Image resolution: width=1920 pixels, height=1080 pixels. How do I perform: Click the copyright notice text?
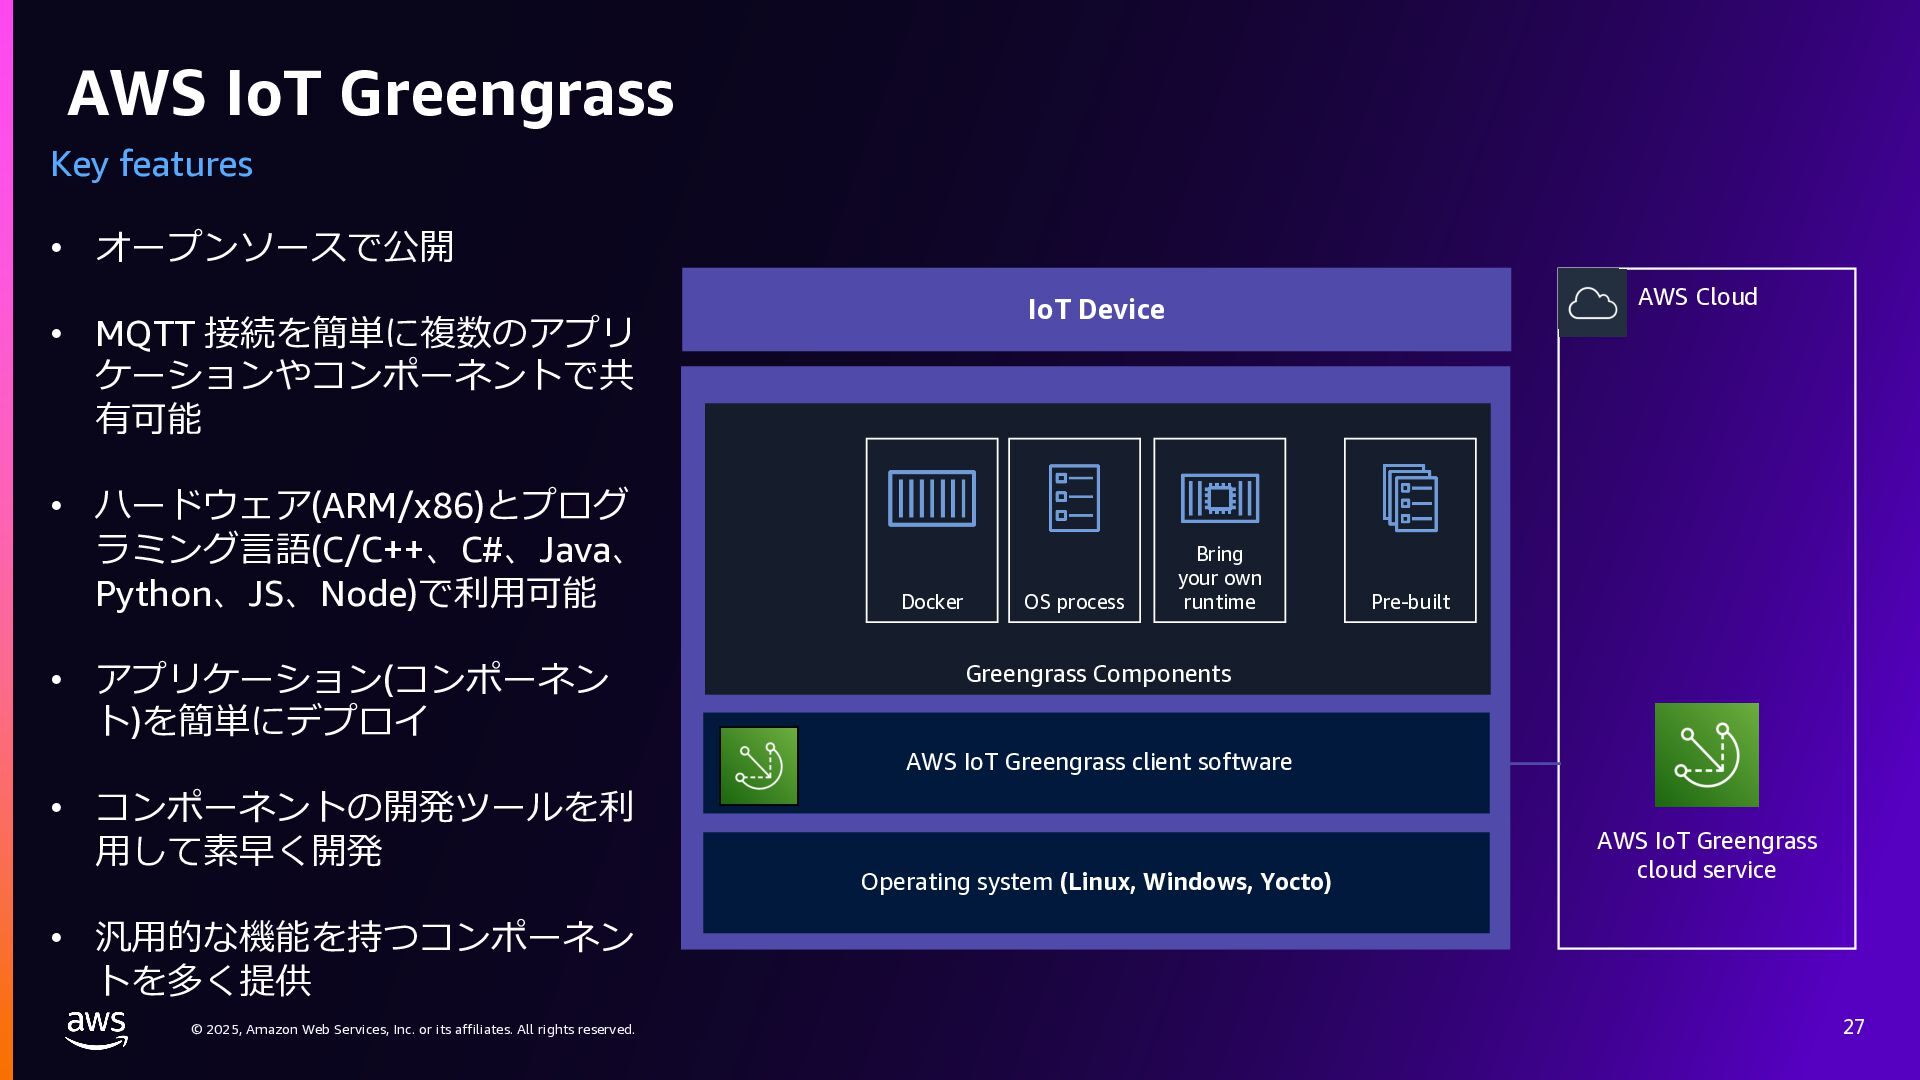click(x=412, y=1029)
